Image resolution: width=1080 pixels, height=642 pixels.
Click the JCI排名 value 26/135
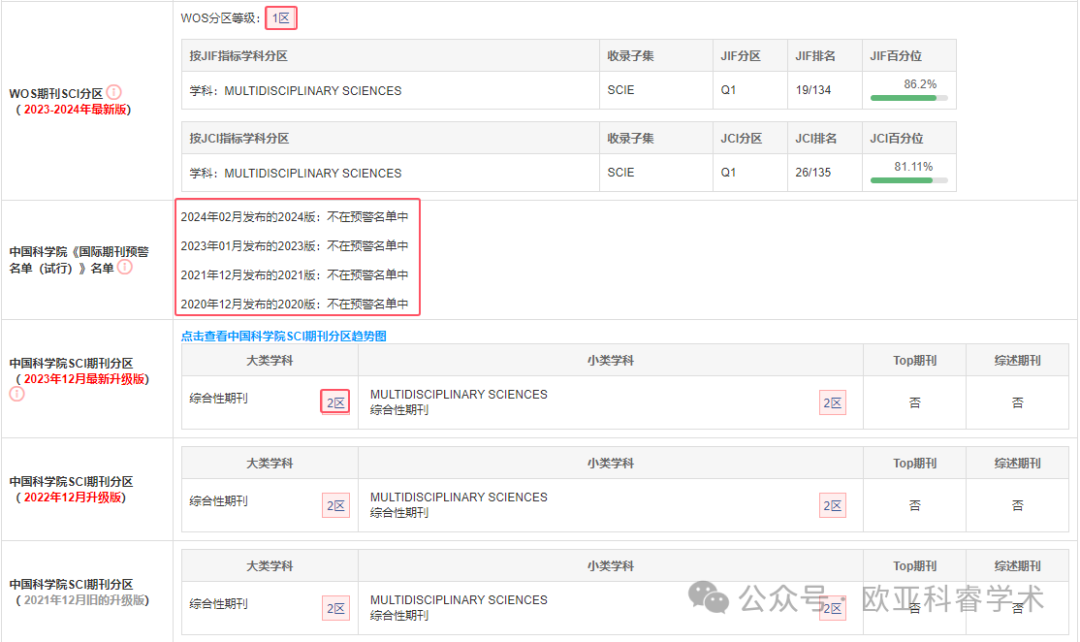point(813,172)
